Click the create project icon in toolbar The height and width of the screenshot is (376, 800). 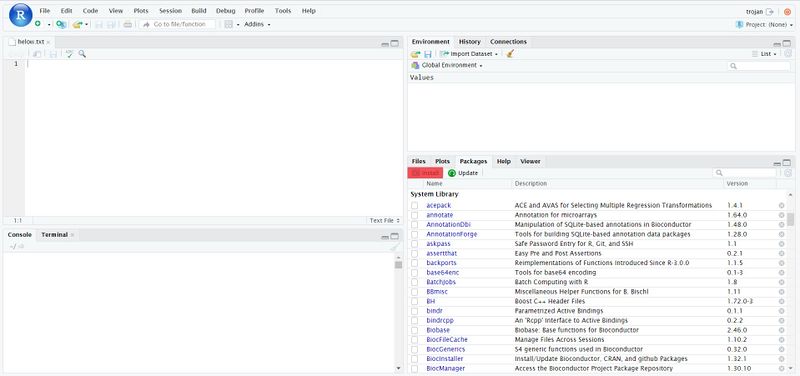61,24
